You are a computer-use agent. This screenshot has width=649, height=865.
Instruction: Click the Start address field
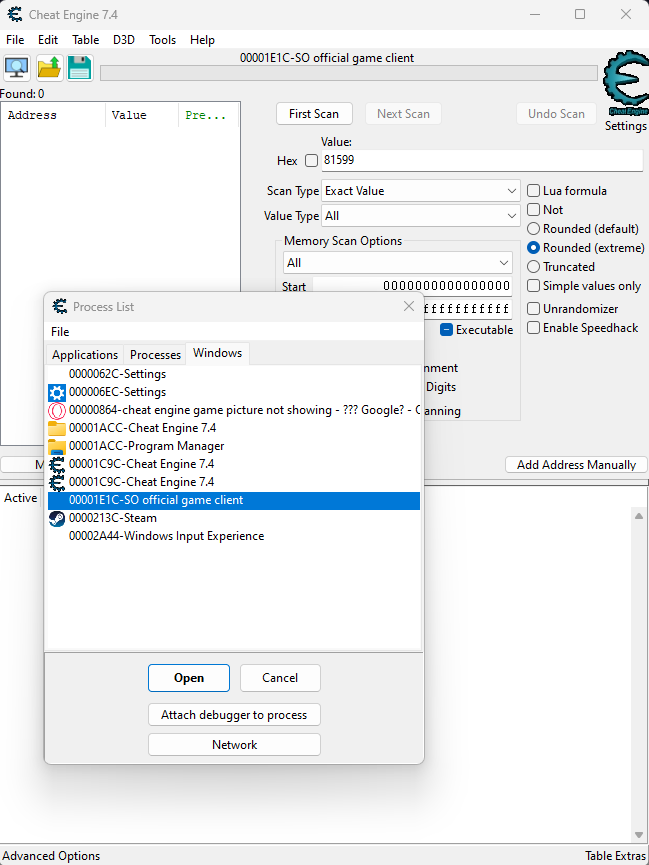412,286
